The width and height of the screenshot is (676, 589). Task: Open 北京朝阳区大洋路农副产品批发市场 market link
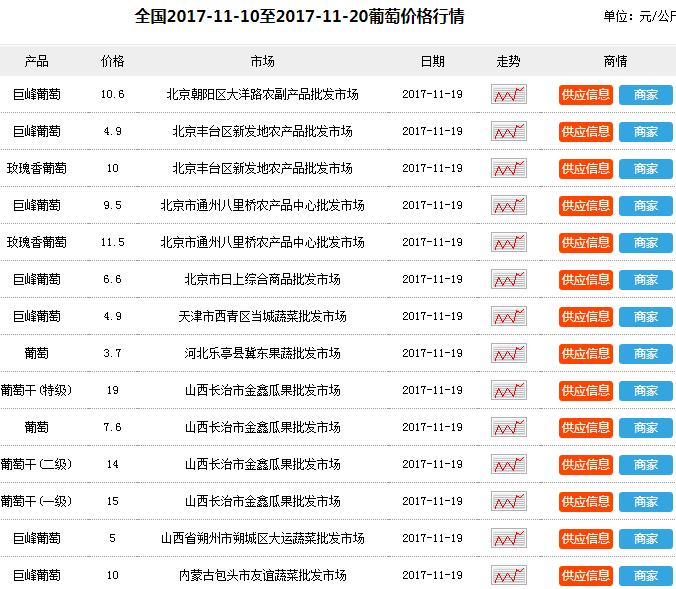262,95
